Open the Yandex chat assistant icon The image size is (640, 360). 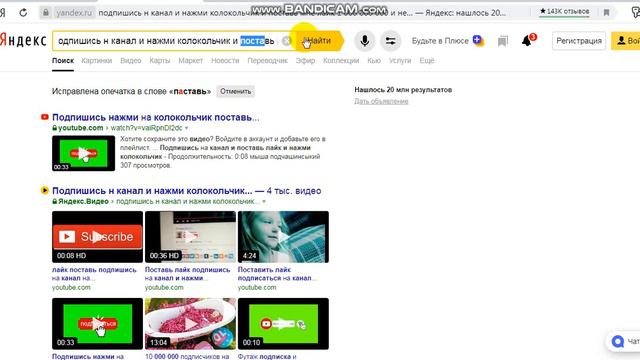click(x=618, y=341)
